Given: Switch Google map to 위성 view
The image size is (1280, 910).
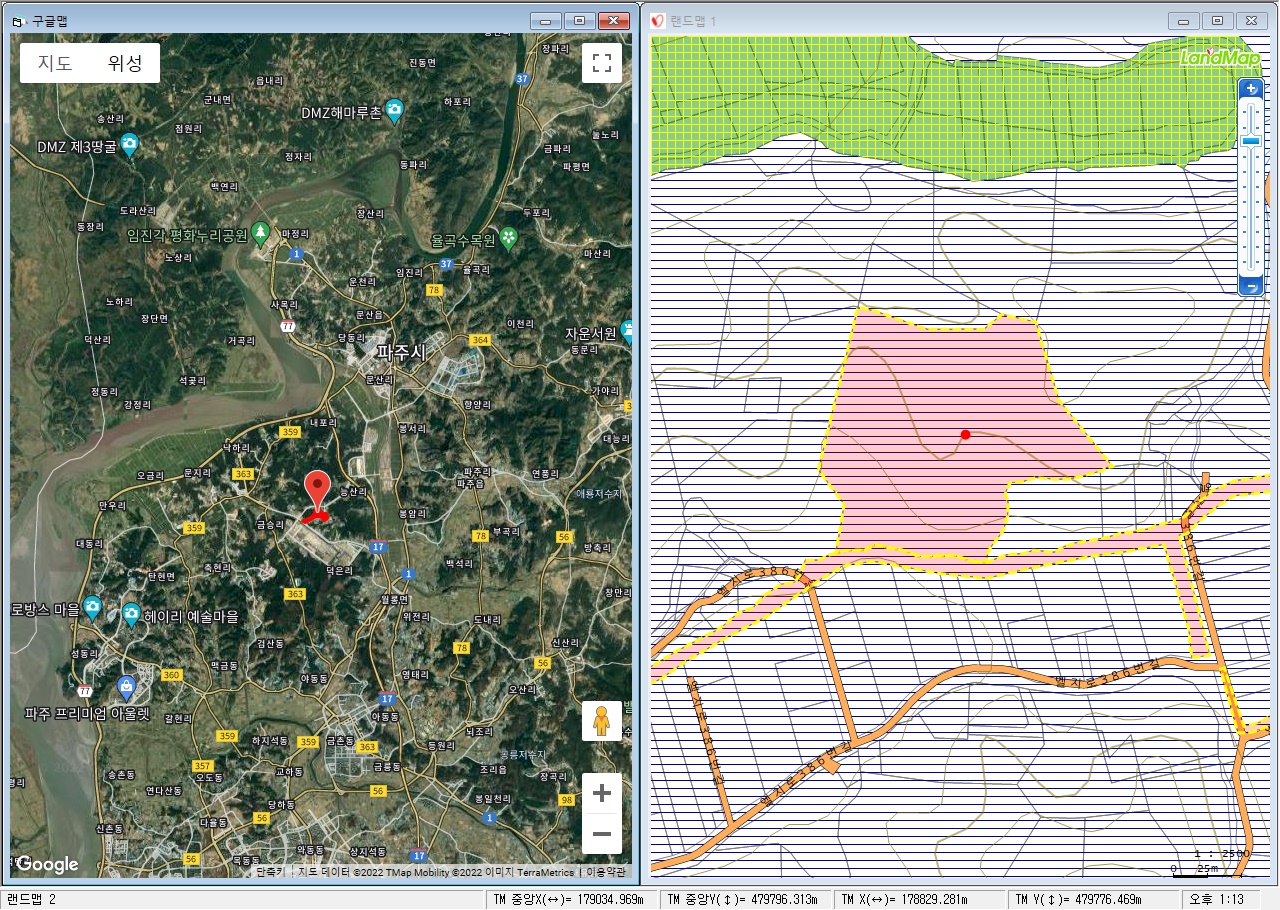Looking at the screenshot, I should [125, 63].
